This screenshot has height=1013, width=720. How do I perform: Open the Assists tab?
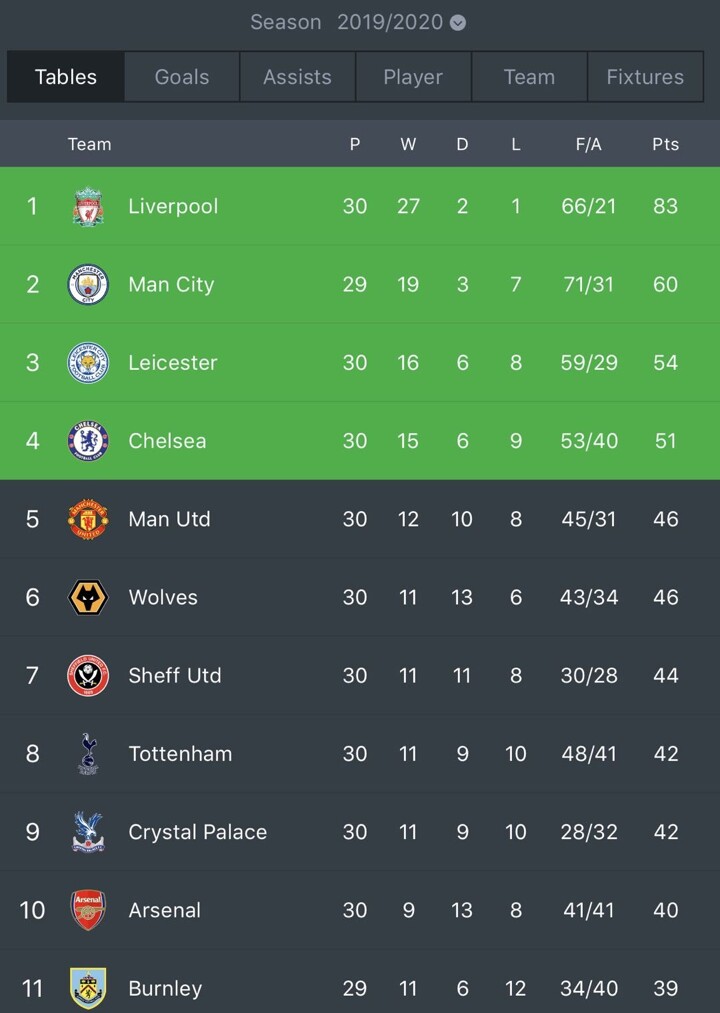click(x=297, y=77)
